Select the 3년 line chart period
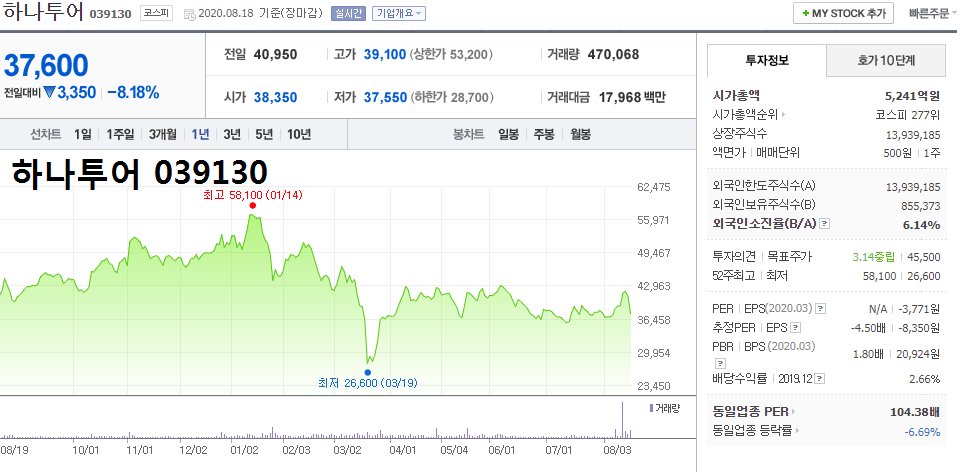Image resolution: width=961 pixels, height=472 pixels. click(232, 134)
